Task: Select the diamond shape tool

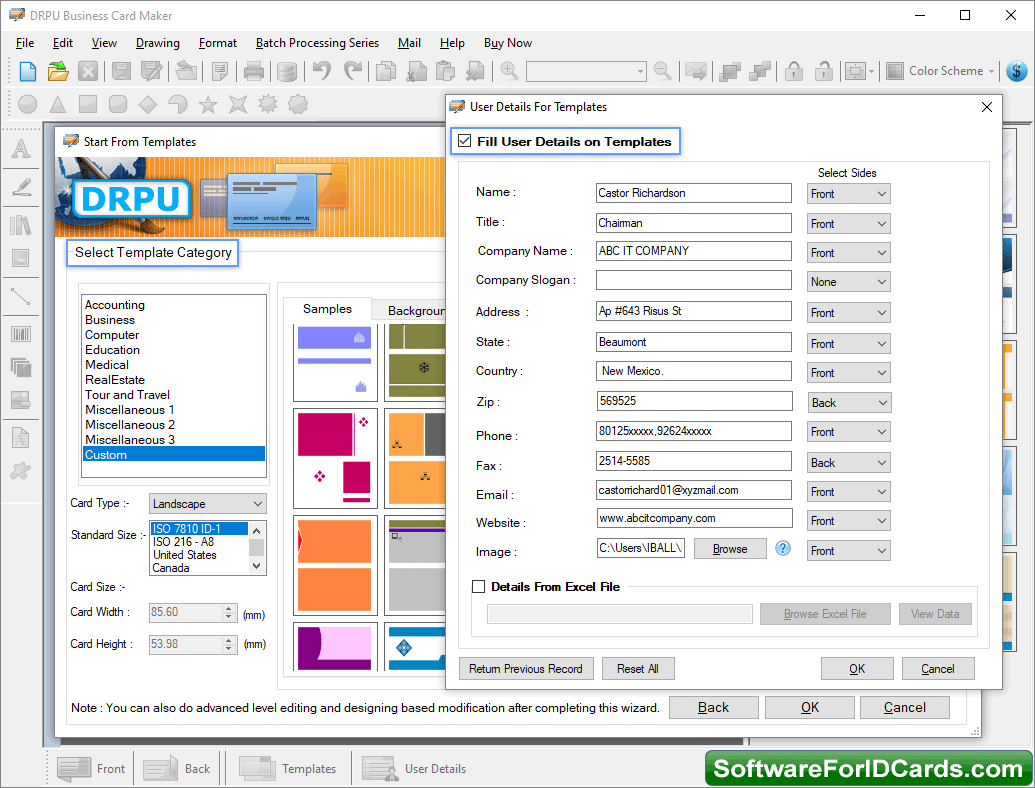Action: 148,104
